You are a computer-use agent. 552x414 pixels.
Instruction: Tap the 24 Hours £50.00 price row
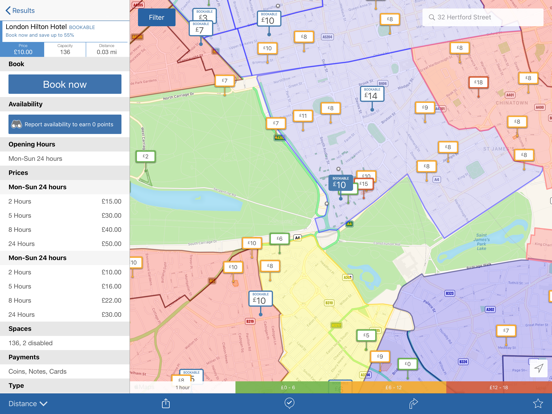click(x=65, y=244)
